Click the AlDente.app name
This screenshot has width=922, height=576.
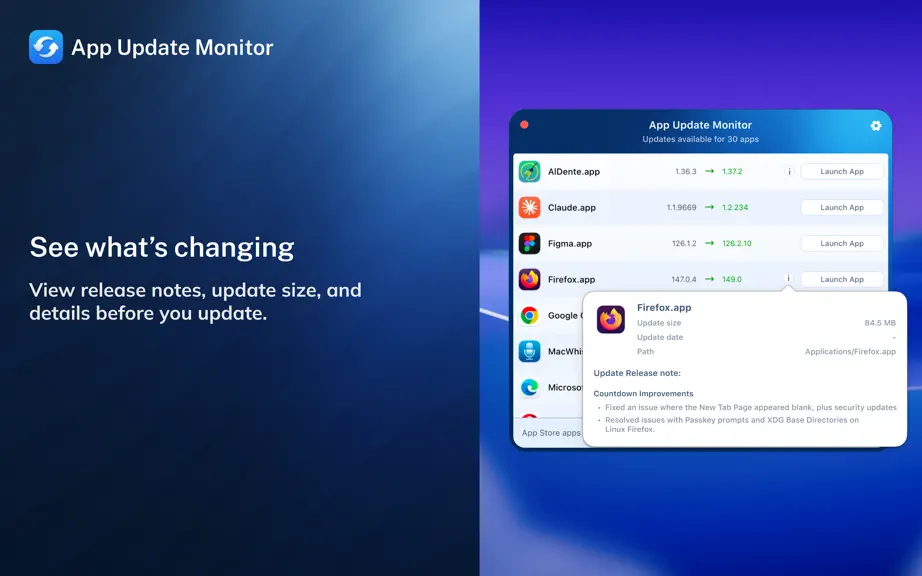tap(574, 172)
